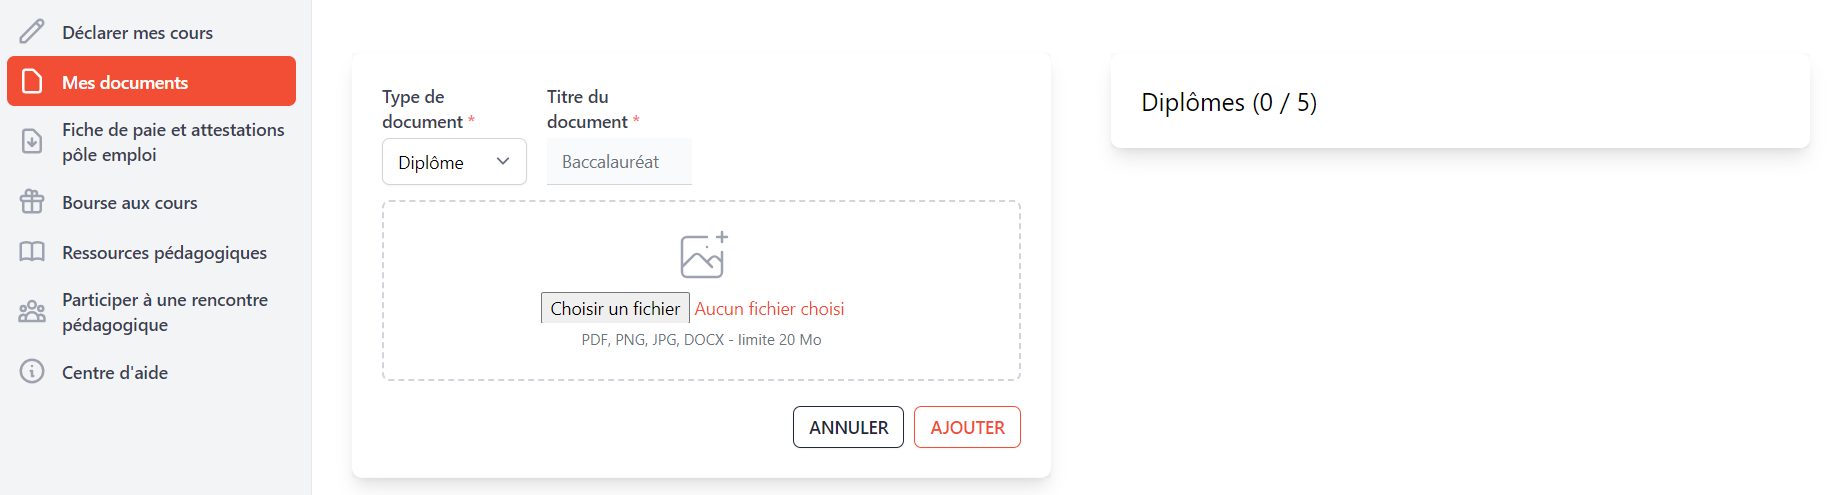The width and height of the screenshot is (1838, 495).
Task: Click the gift icon for Bourse aux cours
Action: tap(32, 202)
